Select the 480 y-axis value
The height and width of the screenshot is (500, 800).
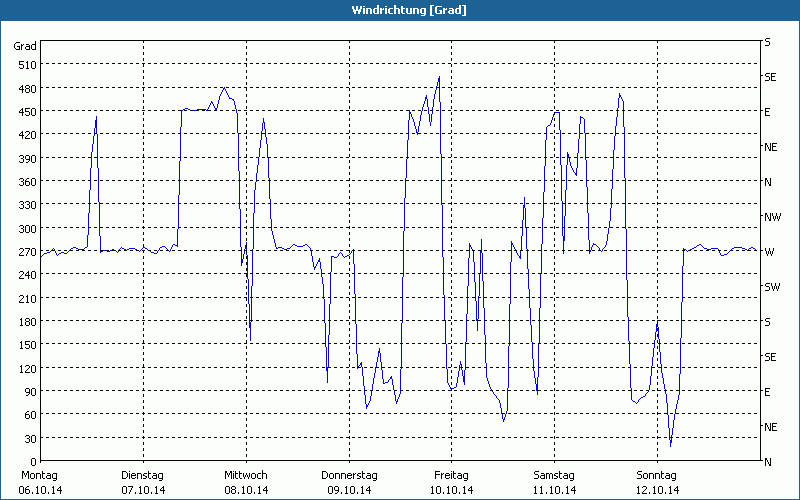tap(28, 89)
